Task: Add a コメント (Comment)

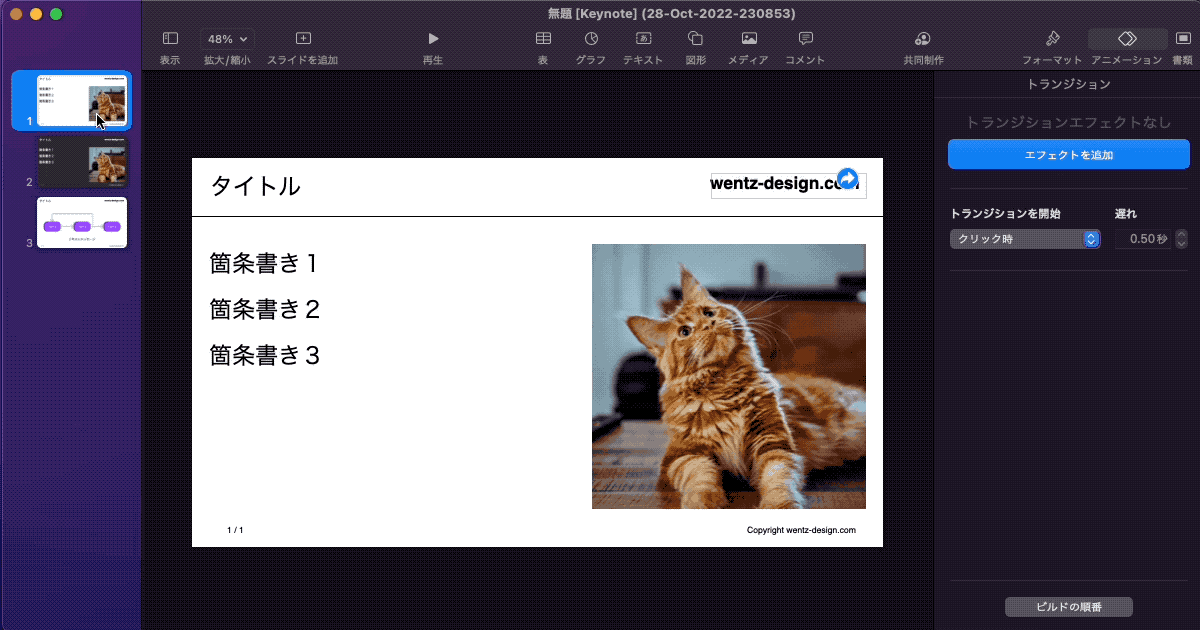Action: pyautogui.click(x=805, y=45)
